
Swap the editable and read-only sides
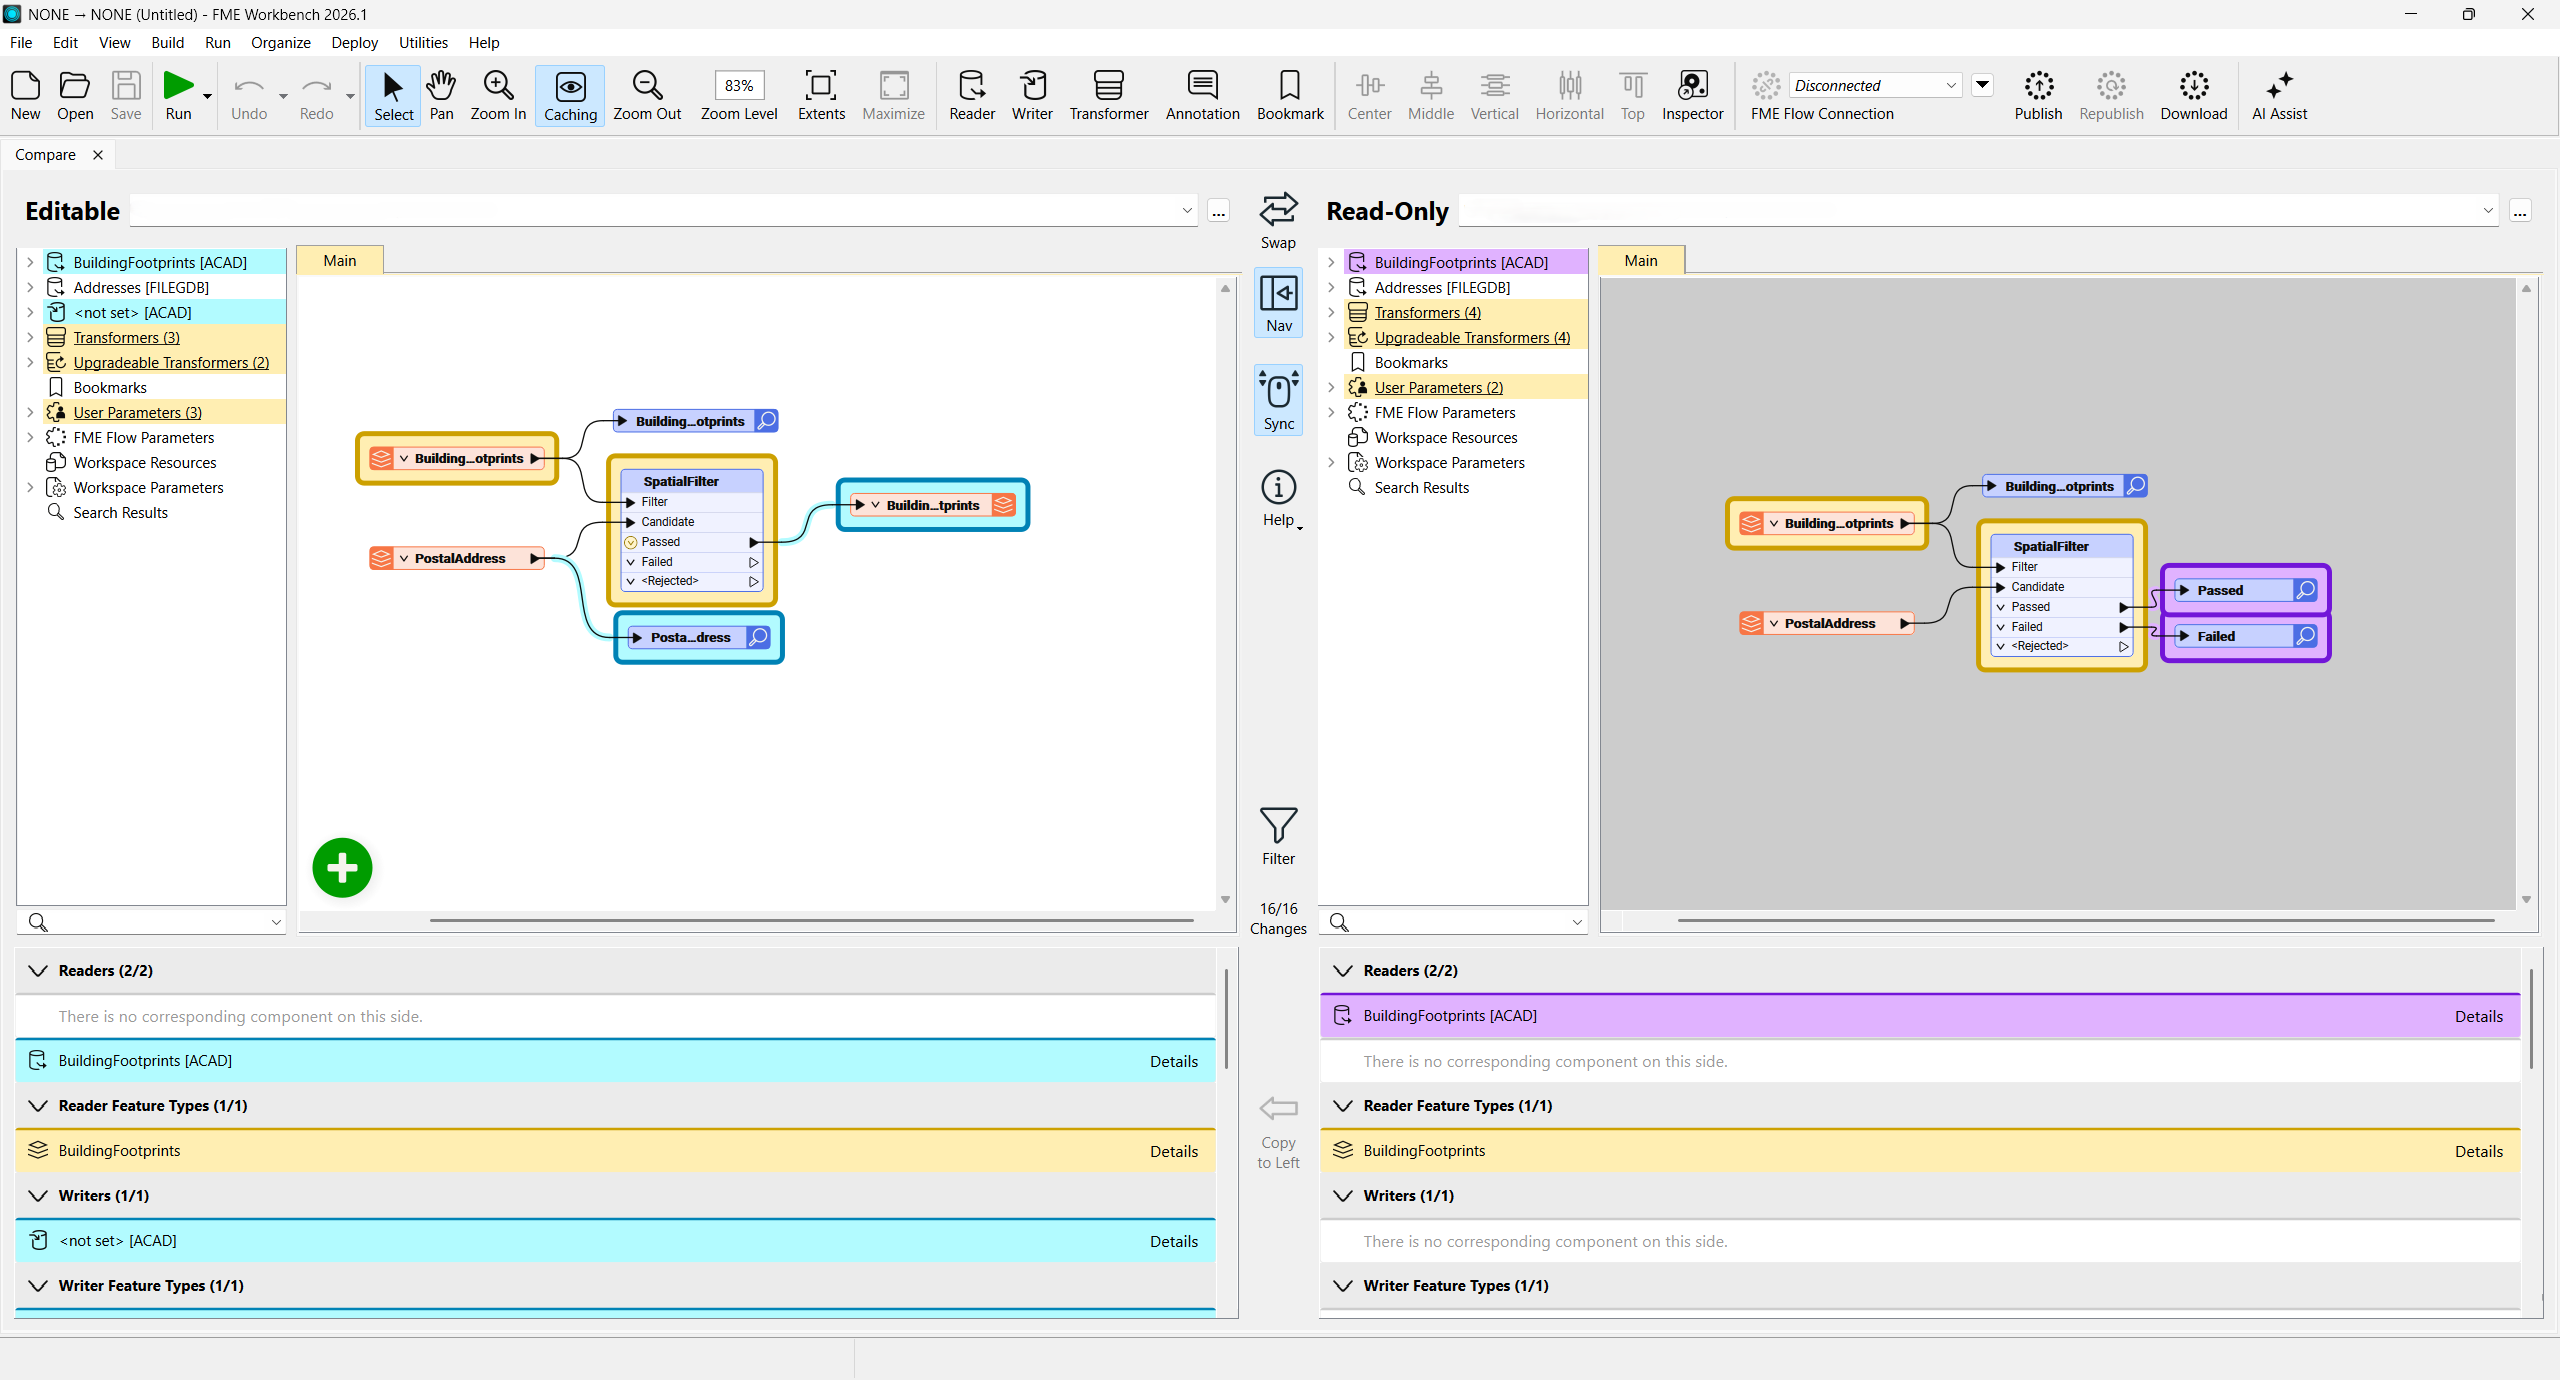1278,221
